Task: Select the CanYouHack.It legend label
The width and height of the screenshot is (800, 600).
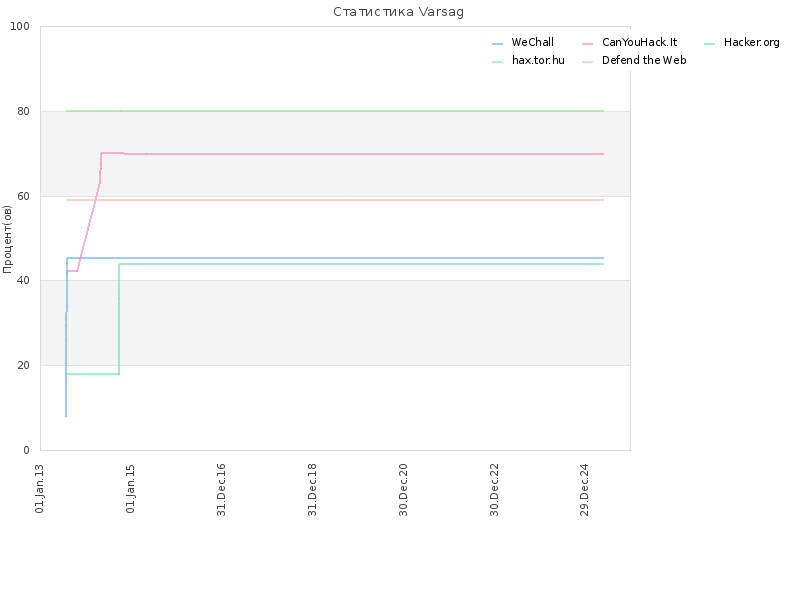Action: [639, 42]
